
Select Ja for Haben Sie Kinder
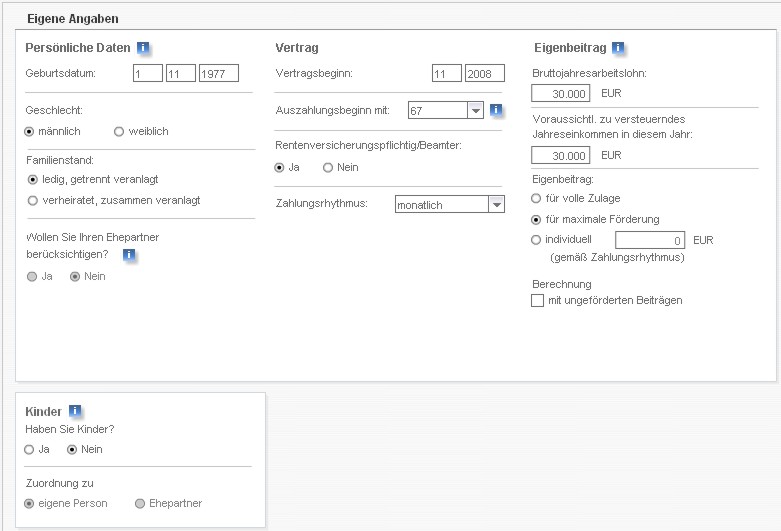tap(29, 449)
